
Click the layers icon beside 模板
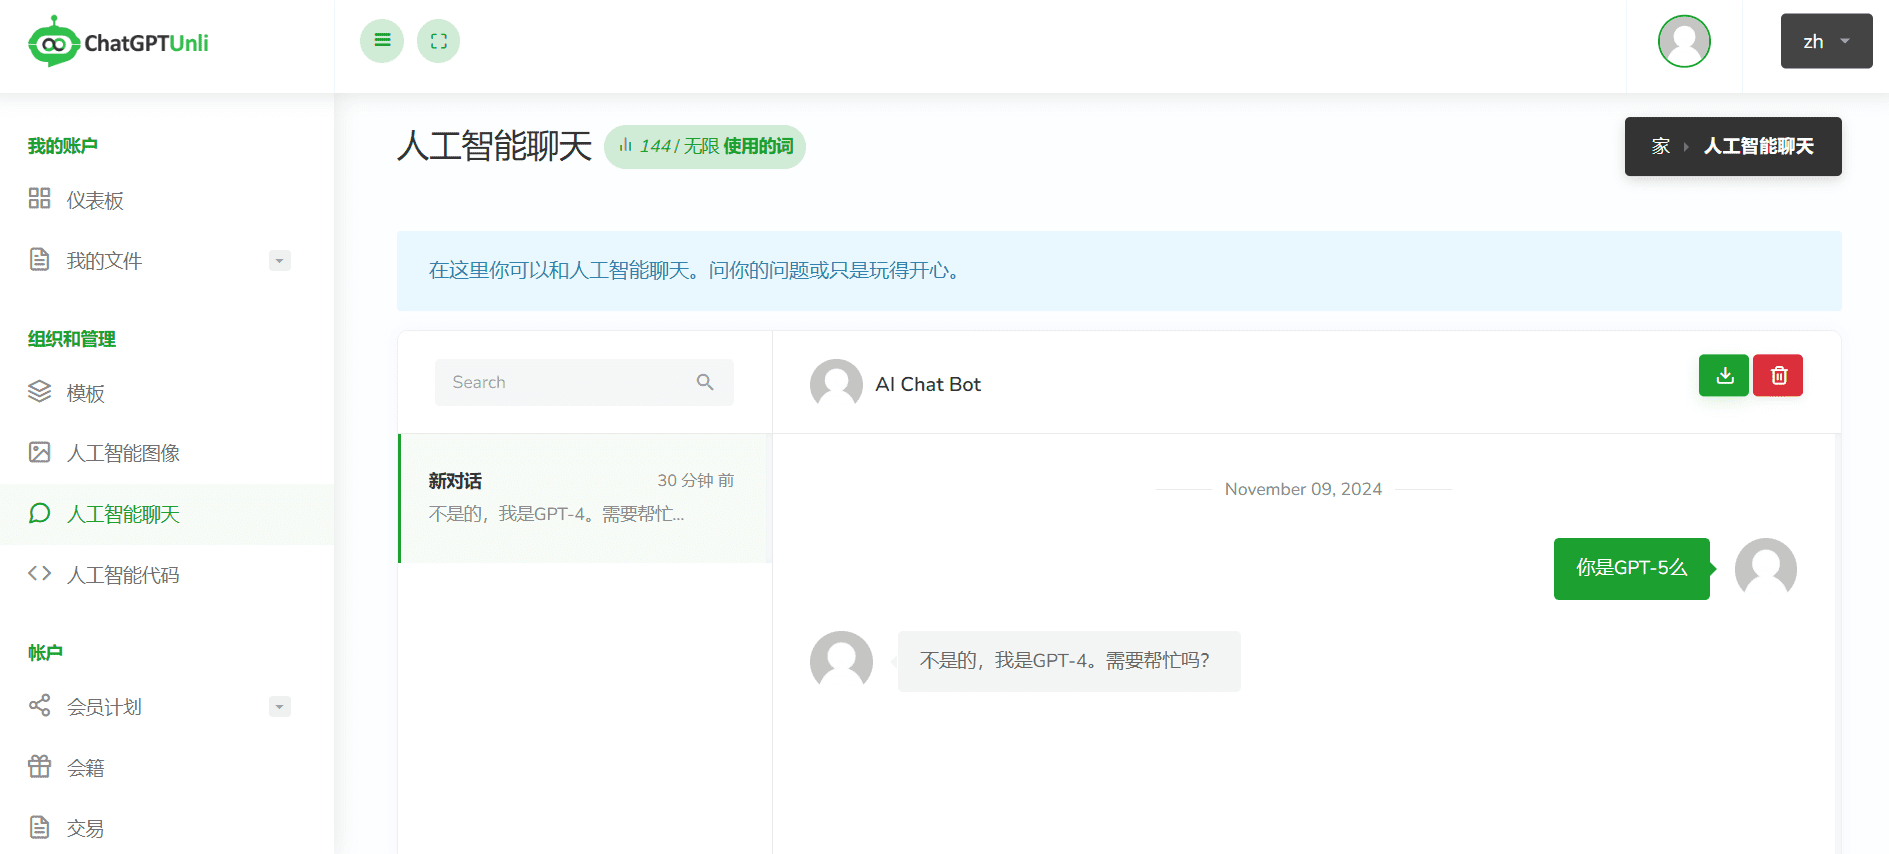pos(39,391)
